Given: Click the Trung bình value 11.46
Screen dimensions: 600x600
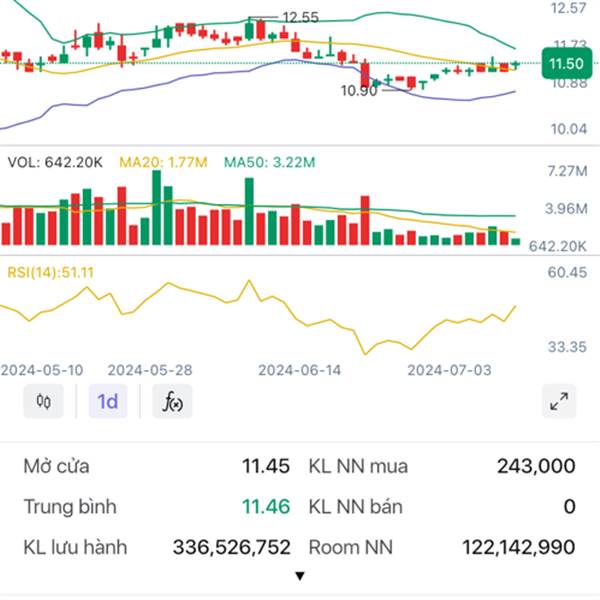Looking at the screenshot, I should 266,507.
